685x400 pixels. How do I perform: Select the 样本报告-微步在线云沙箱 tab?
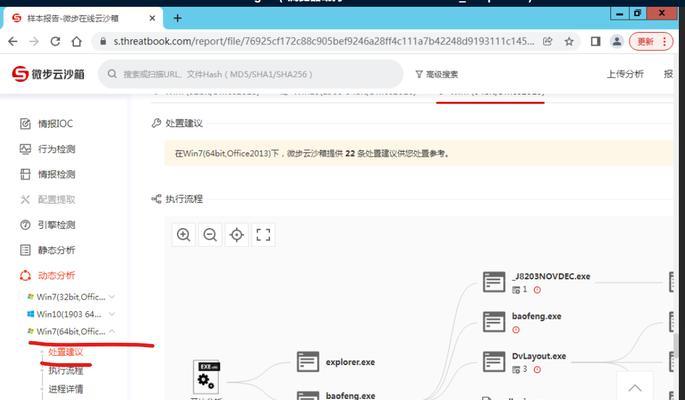83,18
